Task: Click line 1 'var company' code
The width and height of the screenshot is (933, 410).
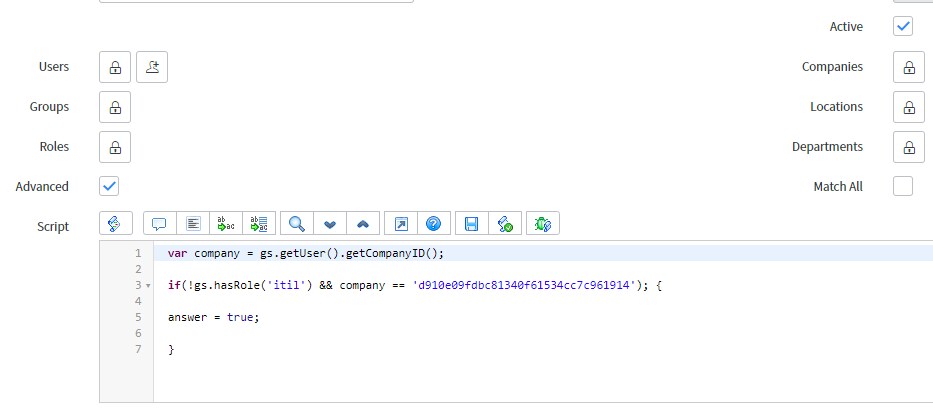Action: (x=306, y=253)
